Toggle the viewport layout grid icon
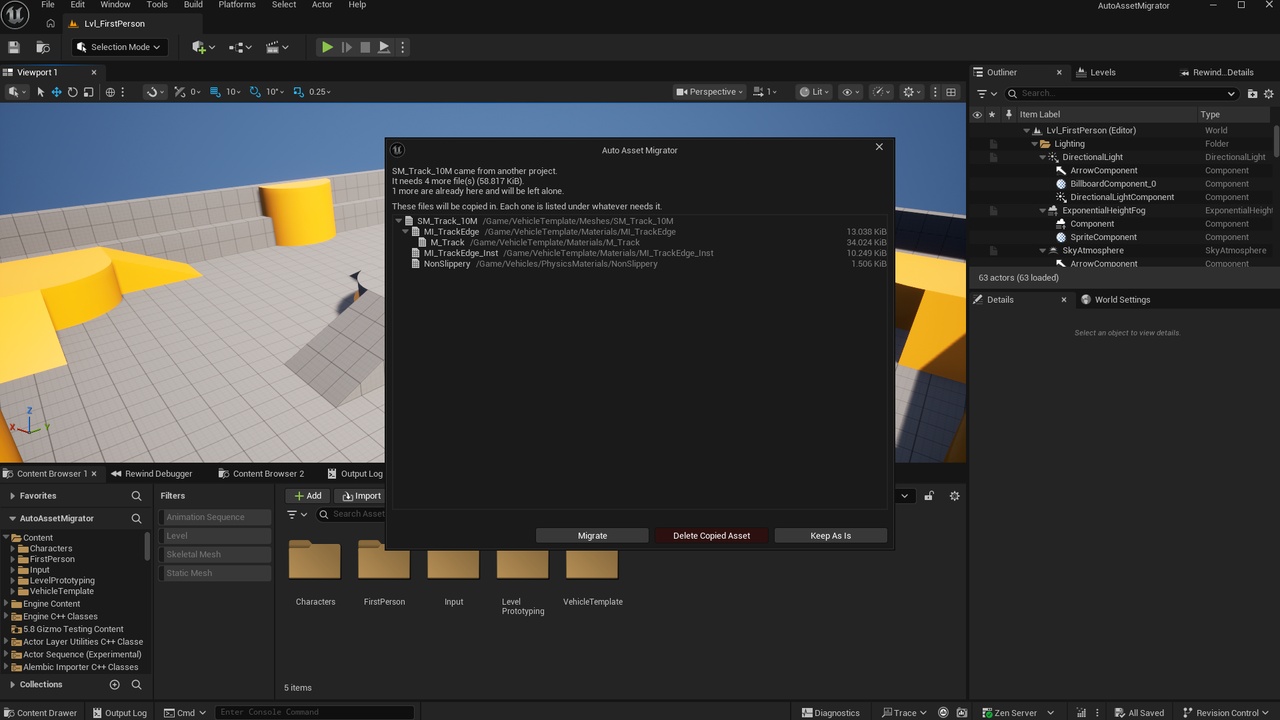The image size is (1280, 720). tap(951, 92)
